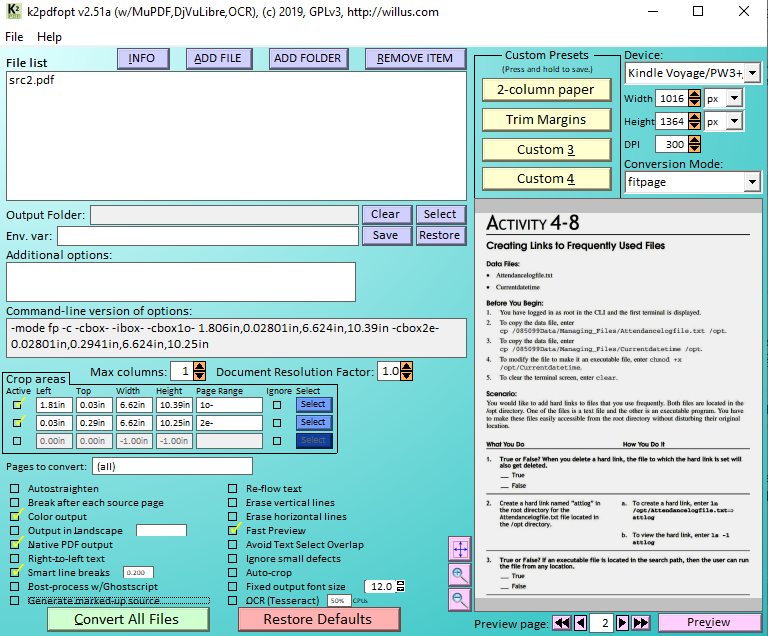Clear the output folder
This screenshot has height=636, width=768.
tap(387, 215)
